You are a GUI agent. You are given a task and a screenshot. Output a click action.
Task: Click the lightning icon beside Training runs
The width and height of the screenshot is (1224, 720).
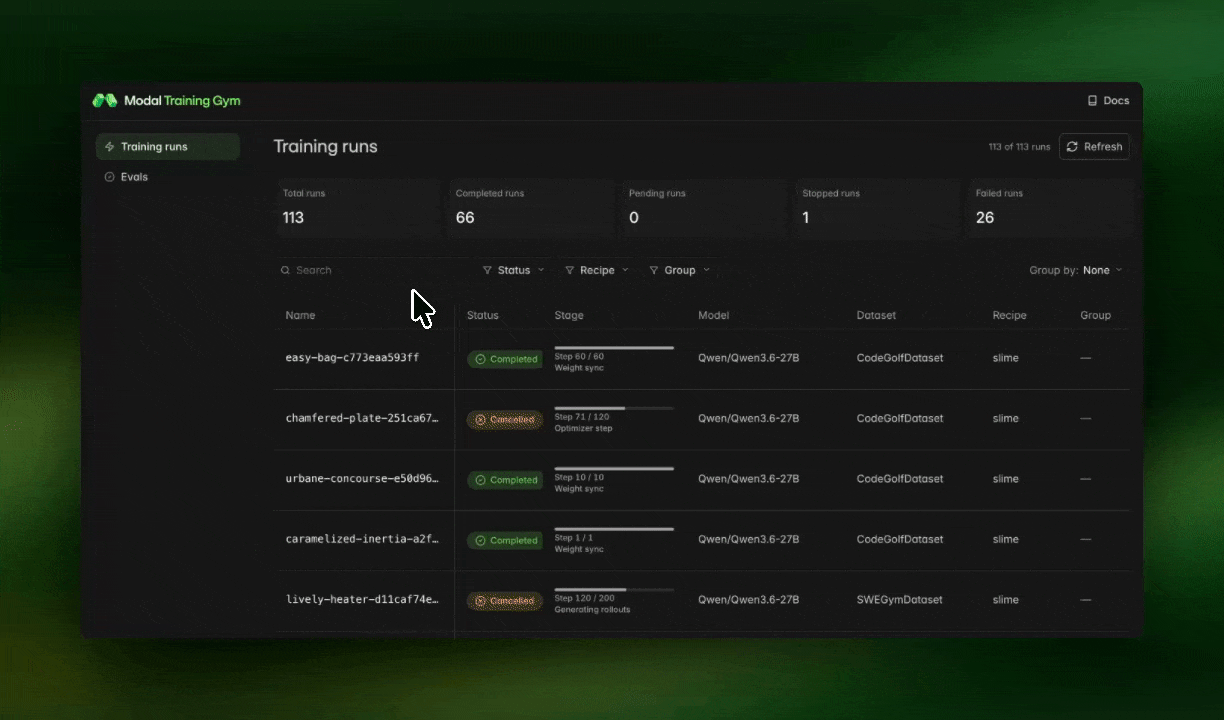[110, 147]
